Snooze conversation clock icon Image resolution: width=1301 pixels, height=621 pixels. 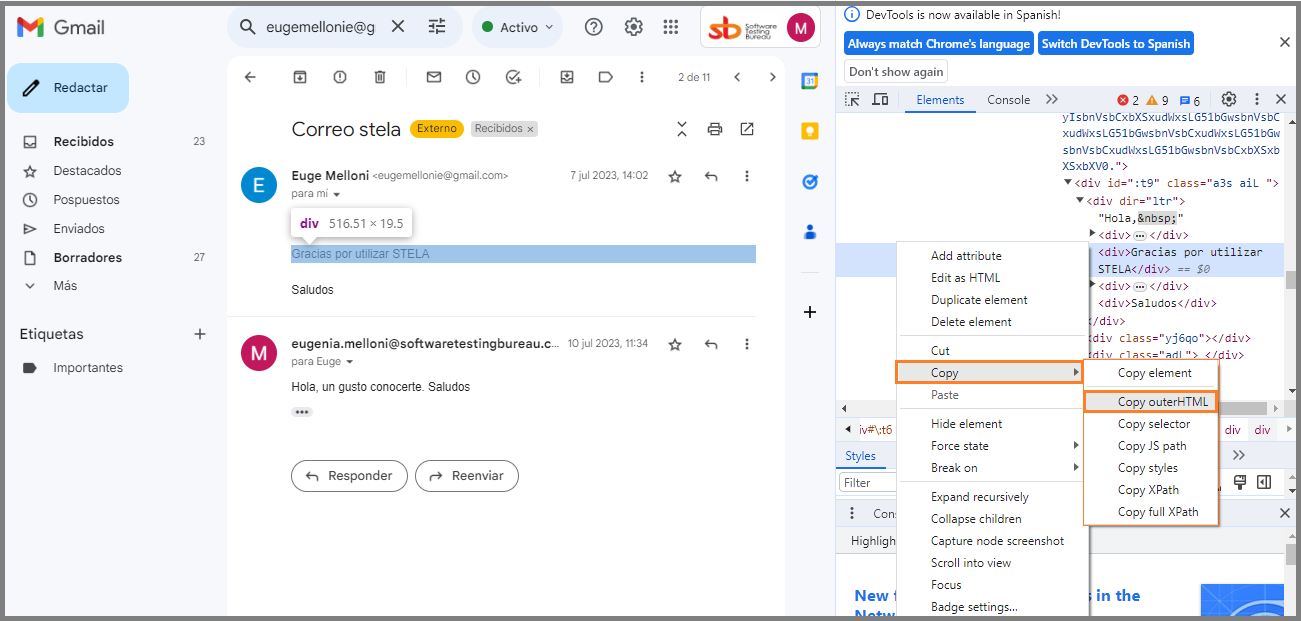(473, 77)
